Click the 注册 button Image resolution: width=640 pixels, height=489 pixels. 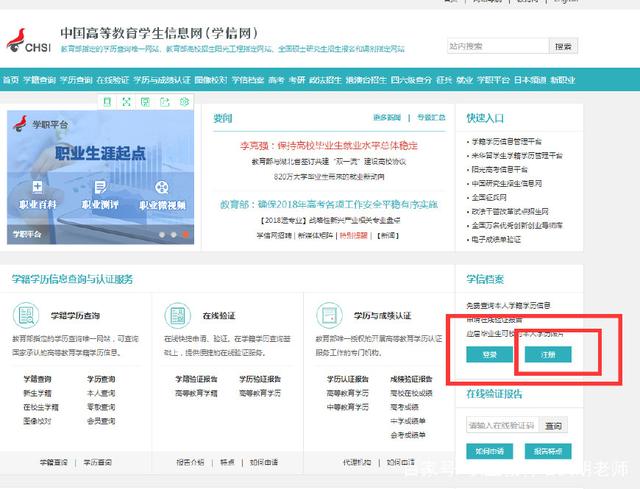coord(547,354)
